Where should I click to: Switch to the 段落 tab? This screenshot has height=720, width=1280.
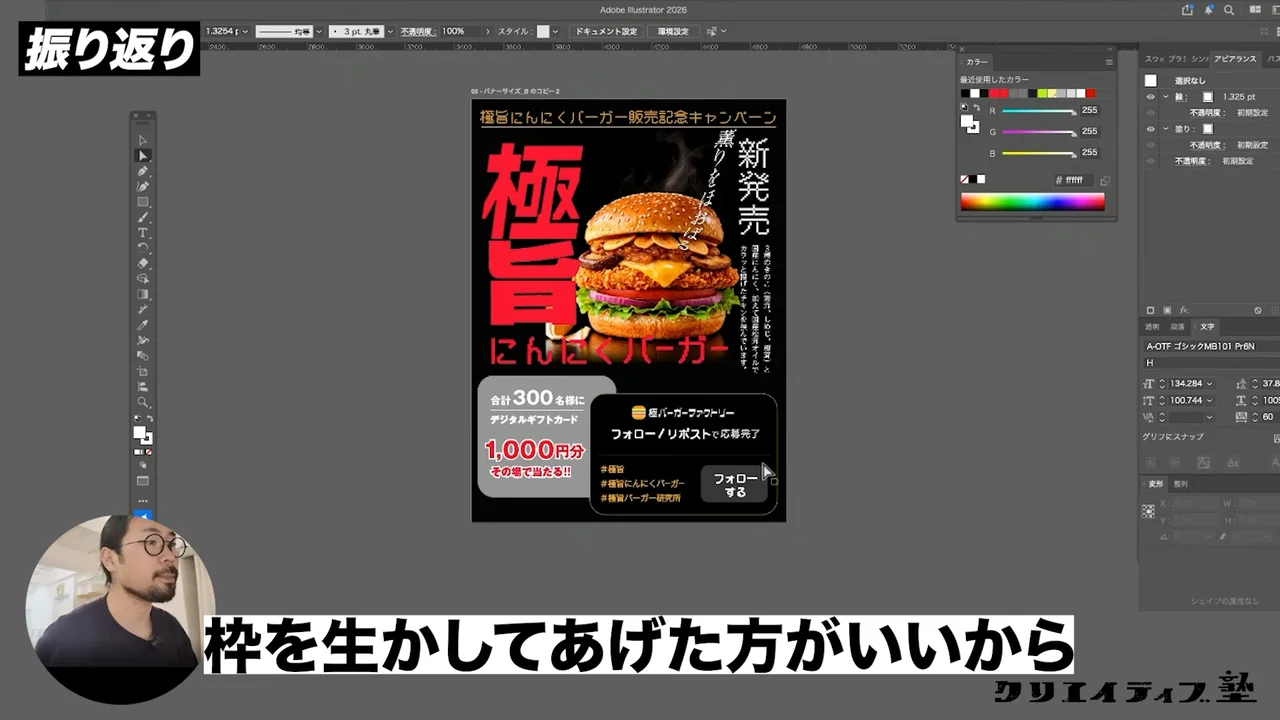coord(1178,327)
